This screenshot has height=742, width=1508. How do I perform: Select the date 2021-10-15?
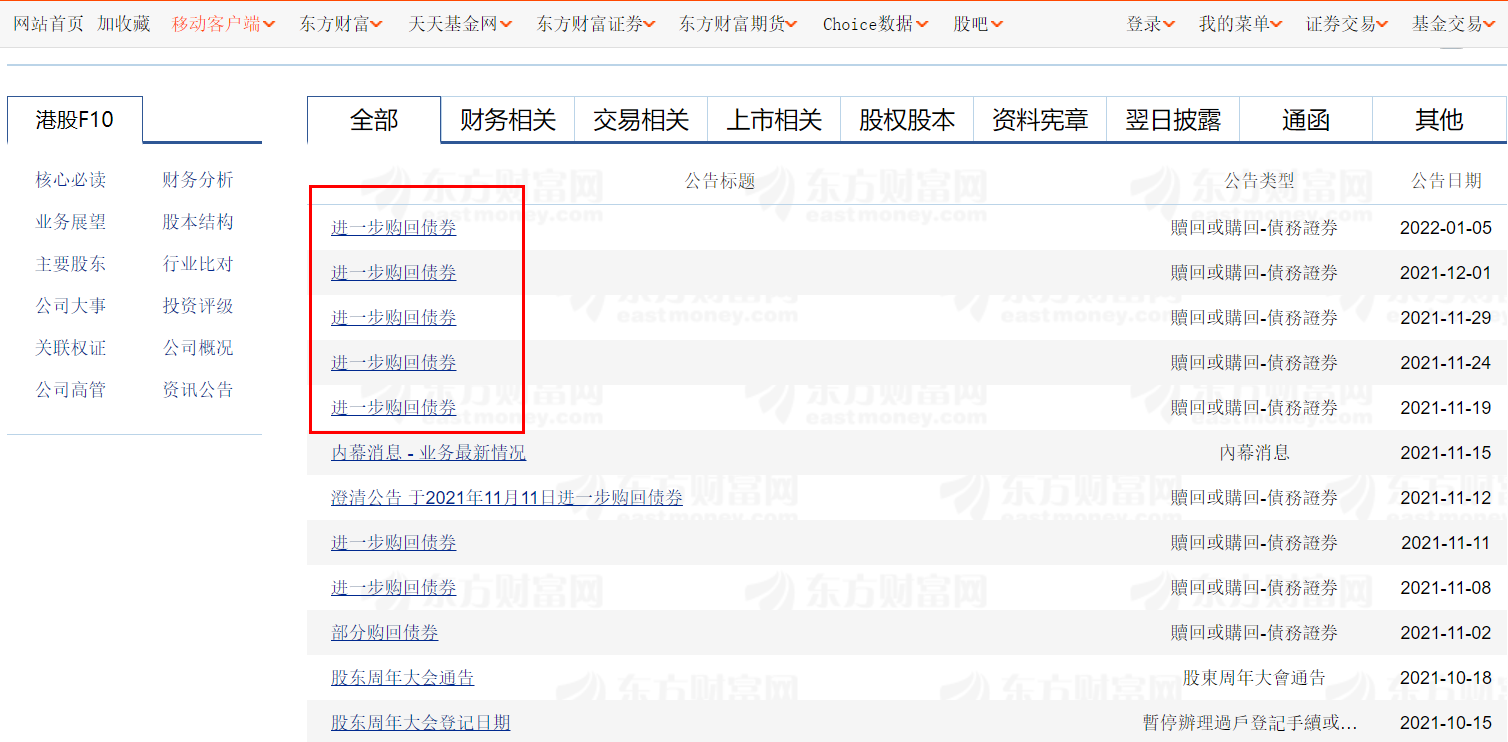(1446, 723)
